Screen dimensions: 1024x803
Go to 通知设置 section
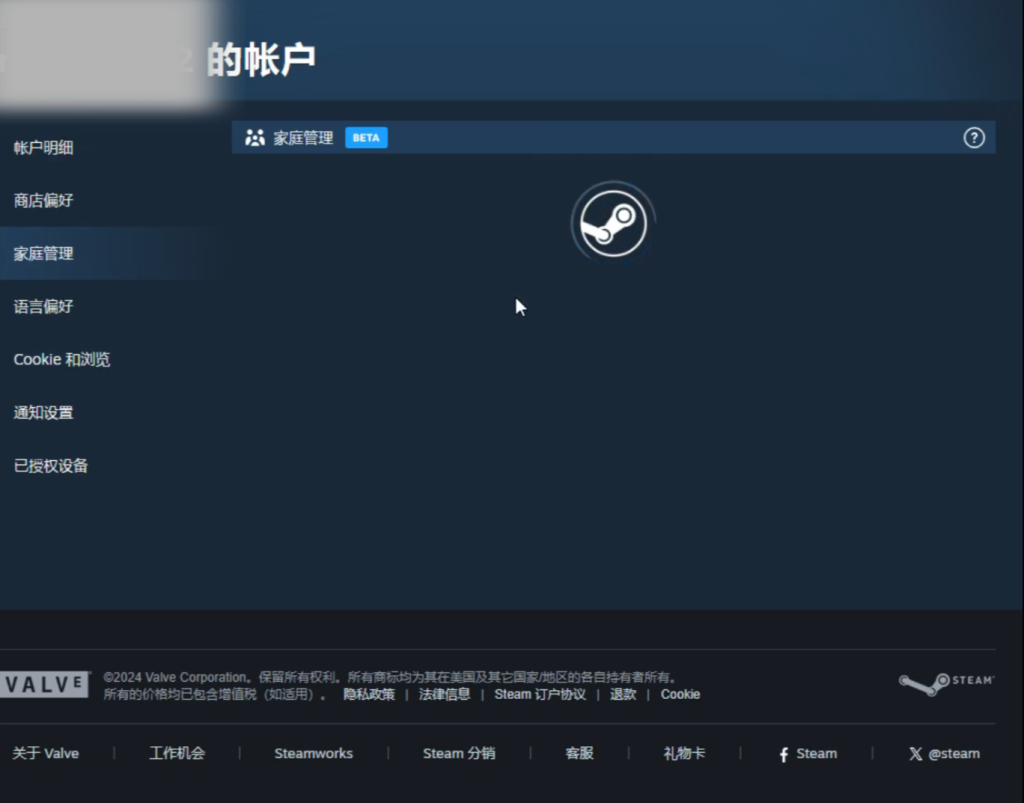coord(43,412)
